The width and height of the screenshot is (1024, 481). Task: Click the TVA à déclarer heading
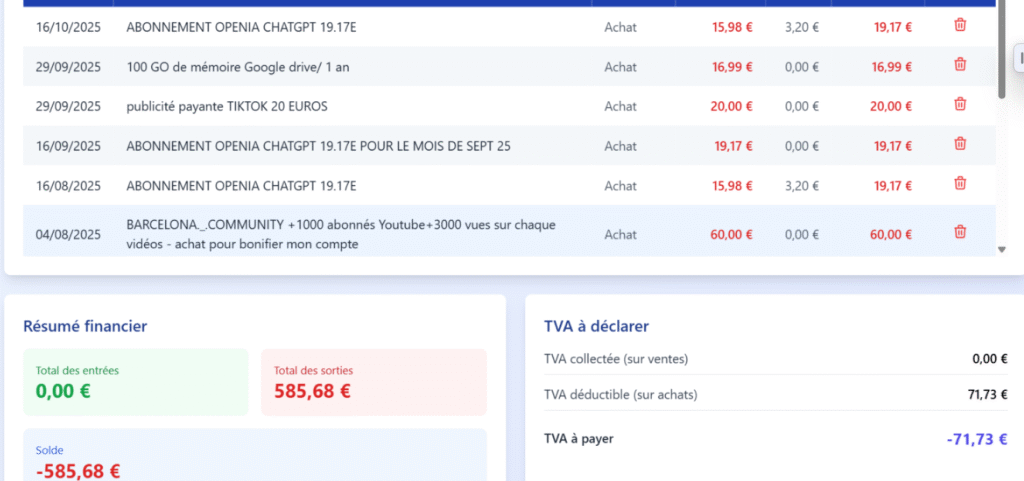tap(596, 326)
